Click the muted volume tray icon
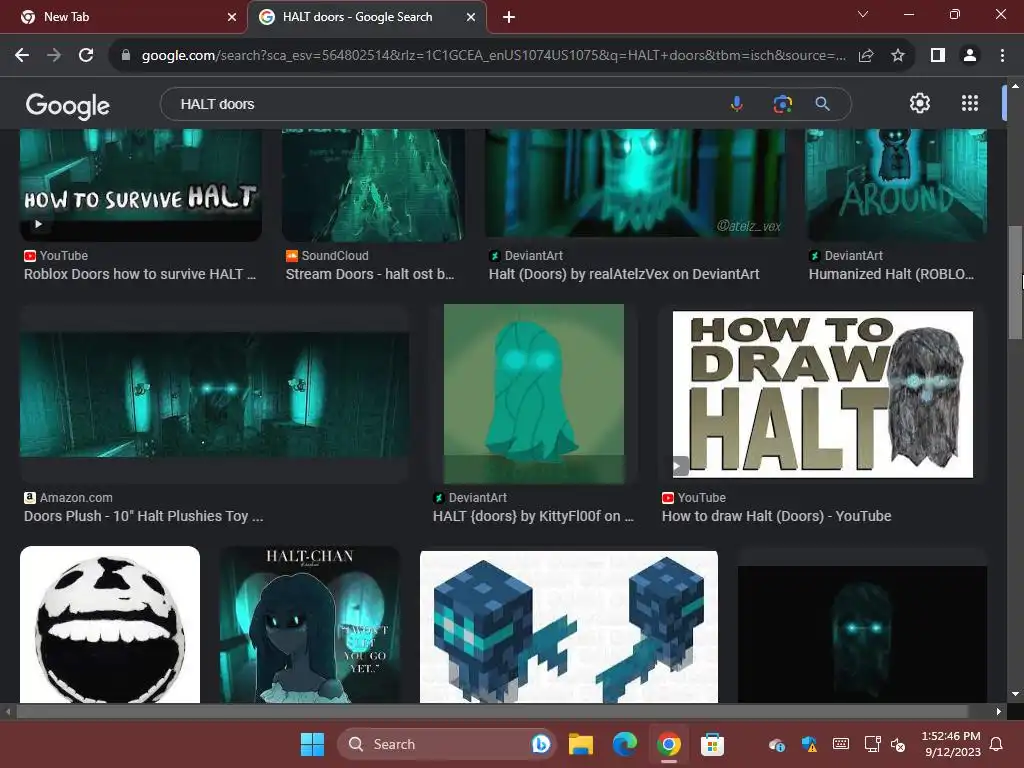The image size is (1024, 768). point(899,744)
